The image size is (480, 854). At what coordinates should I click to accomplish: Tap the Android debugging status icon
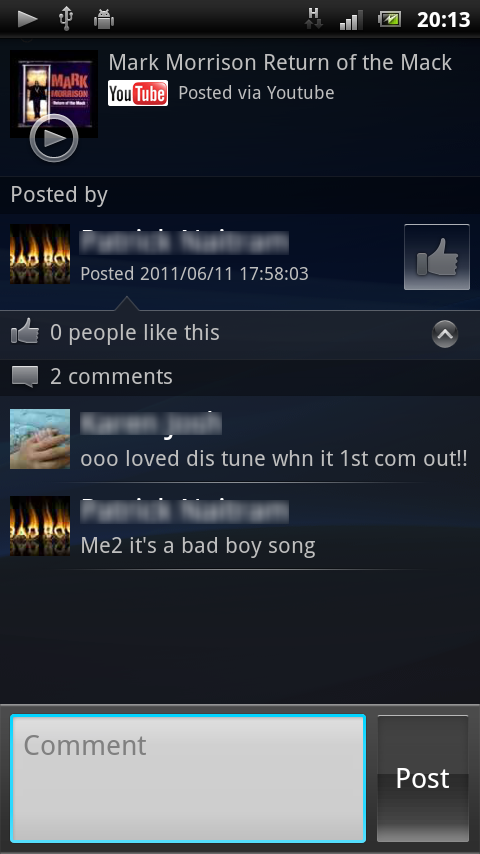(104, 20)
